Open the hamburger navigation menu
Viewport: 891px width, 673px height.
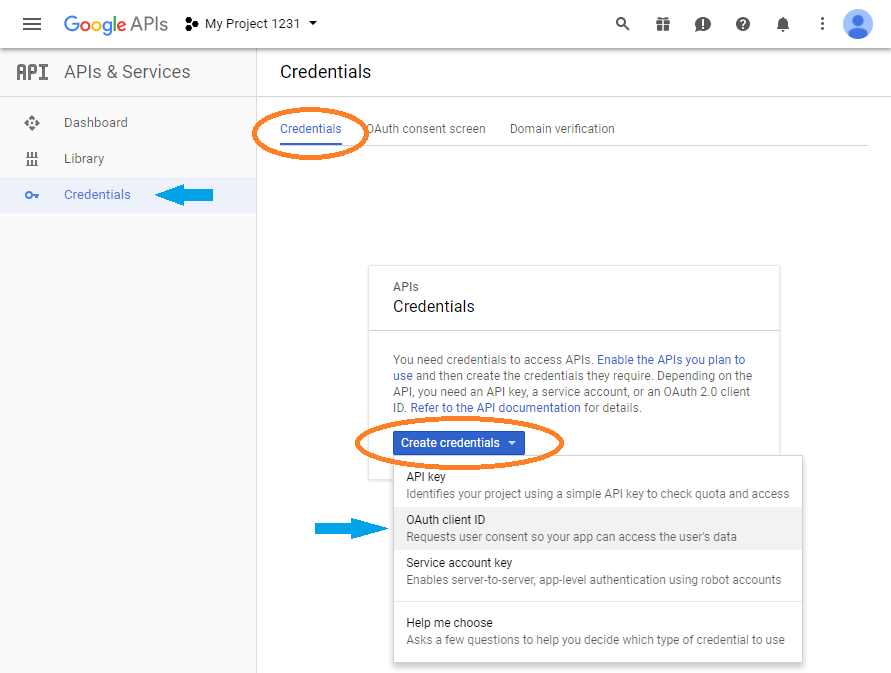coord(32,24)
